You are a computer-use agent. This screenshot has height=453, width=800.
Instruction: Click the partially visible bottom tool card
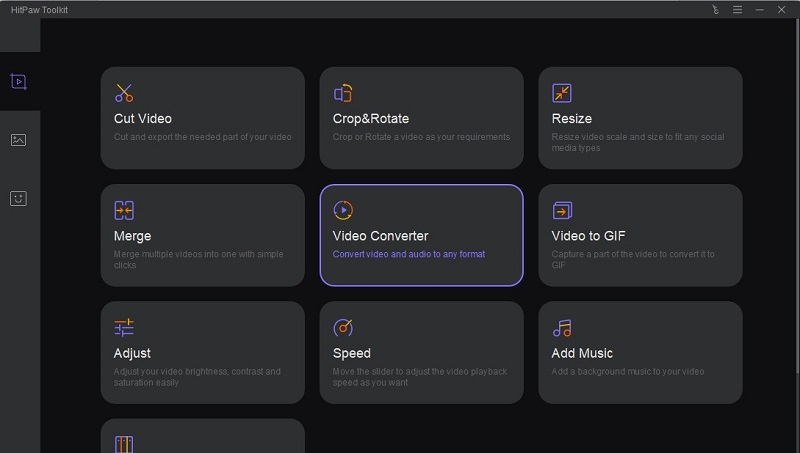coord(202,437)
